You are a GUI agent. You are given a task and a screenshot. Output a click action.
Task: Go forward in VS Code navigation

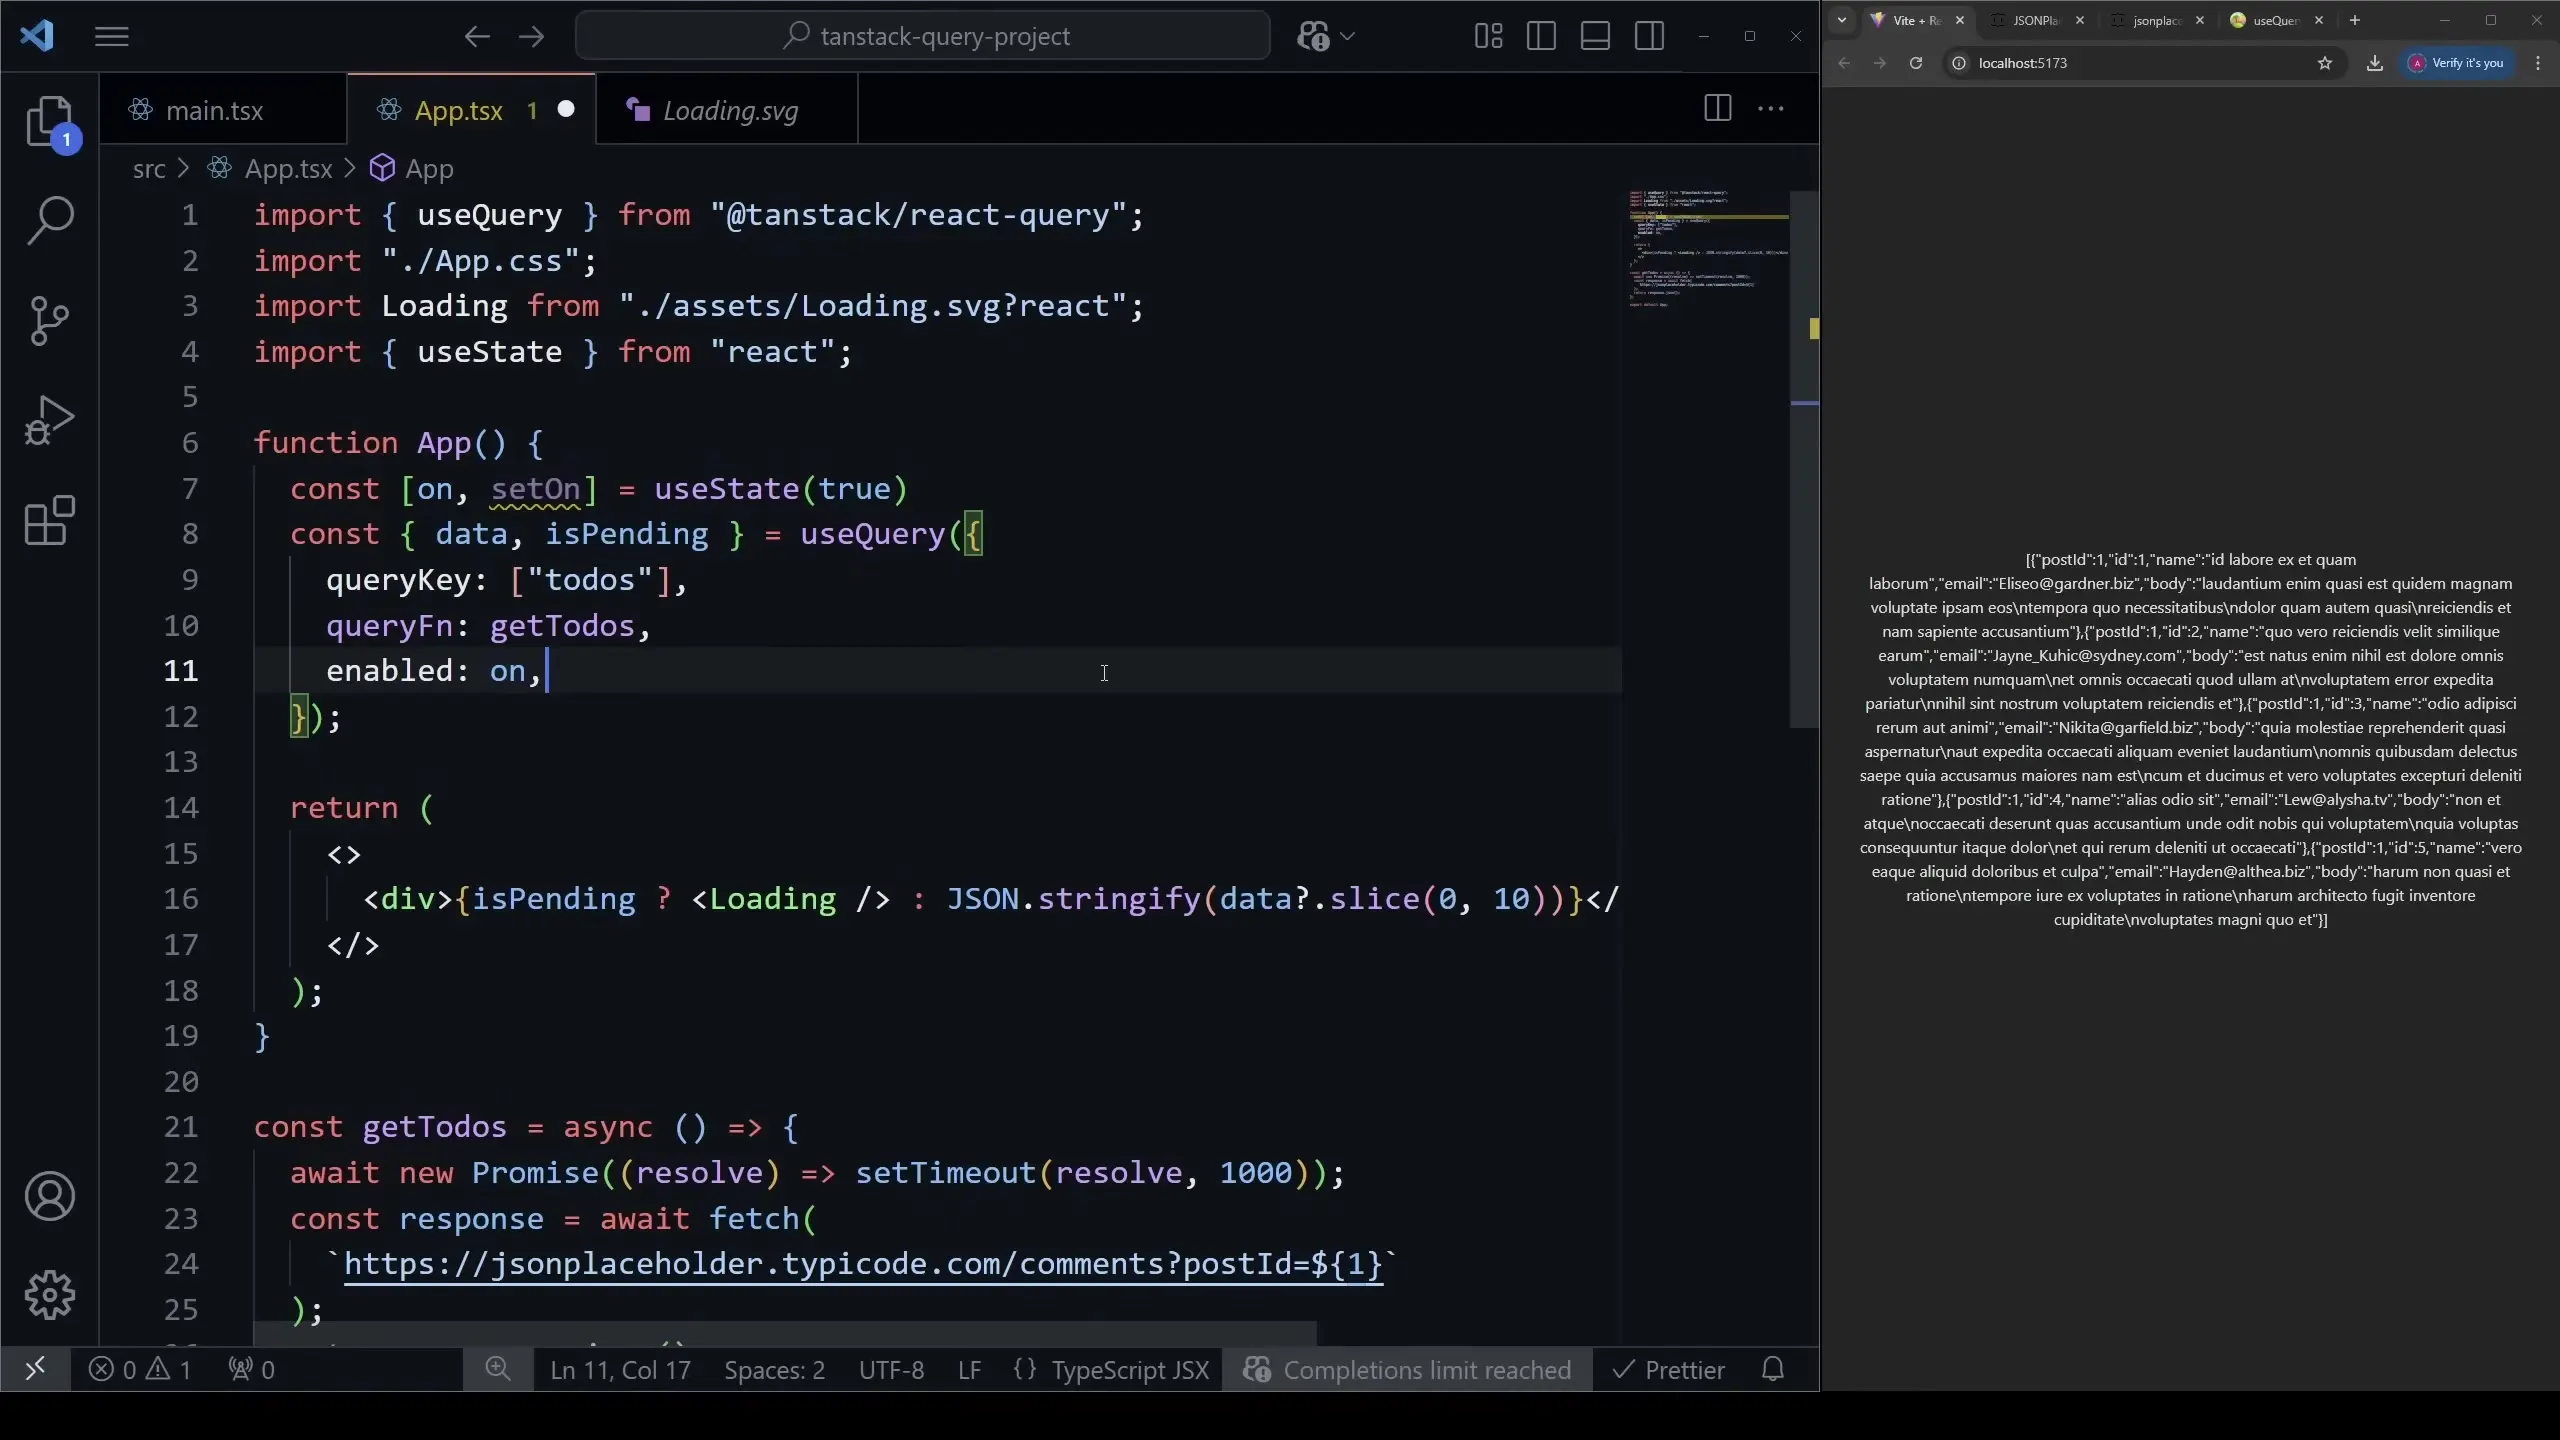pos(531,37)
